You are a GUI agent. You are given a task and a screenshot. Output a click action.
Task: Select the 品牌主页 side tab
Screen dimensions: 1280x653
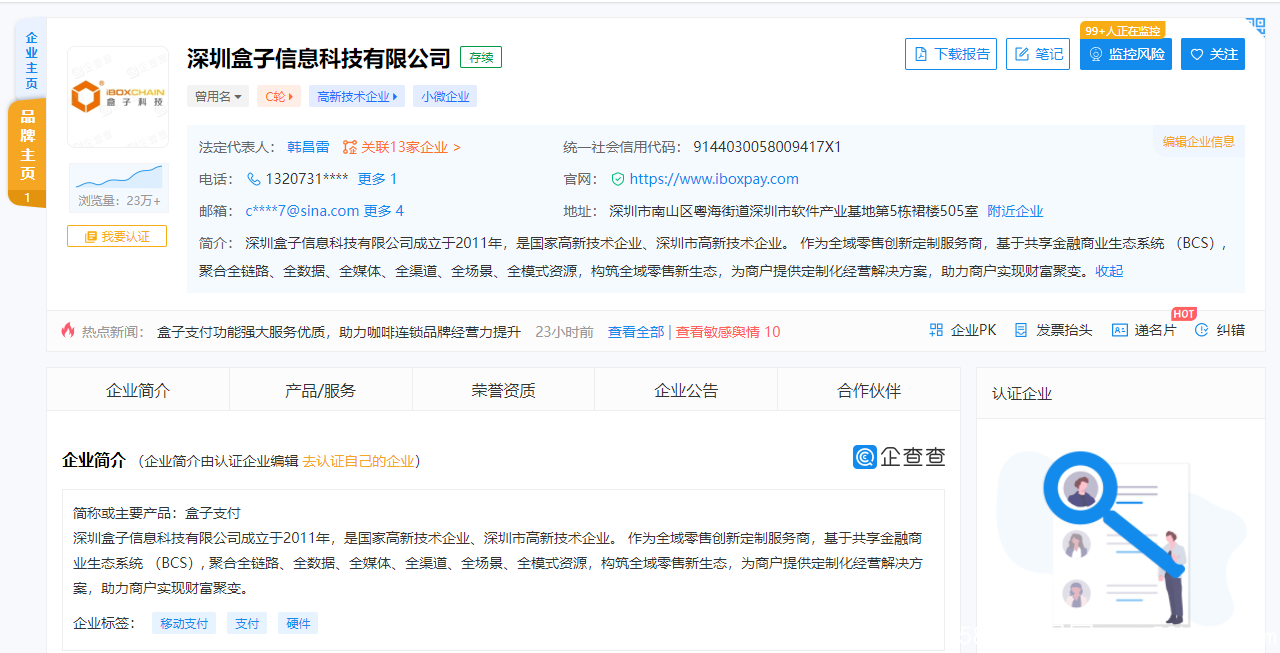(27, 153)
